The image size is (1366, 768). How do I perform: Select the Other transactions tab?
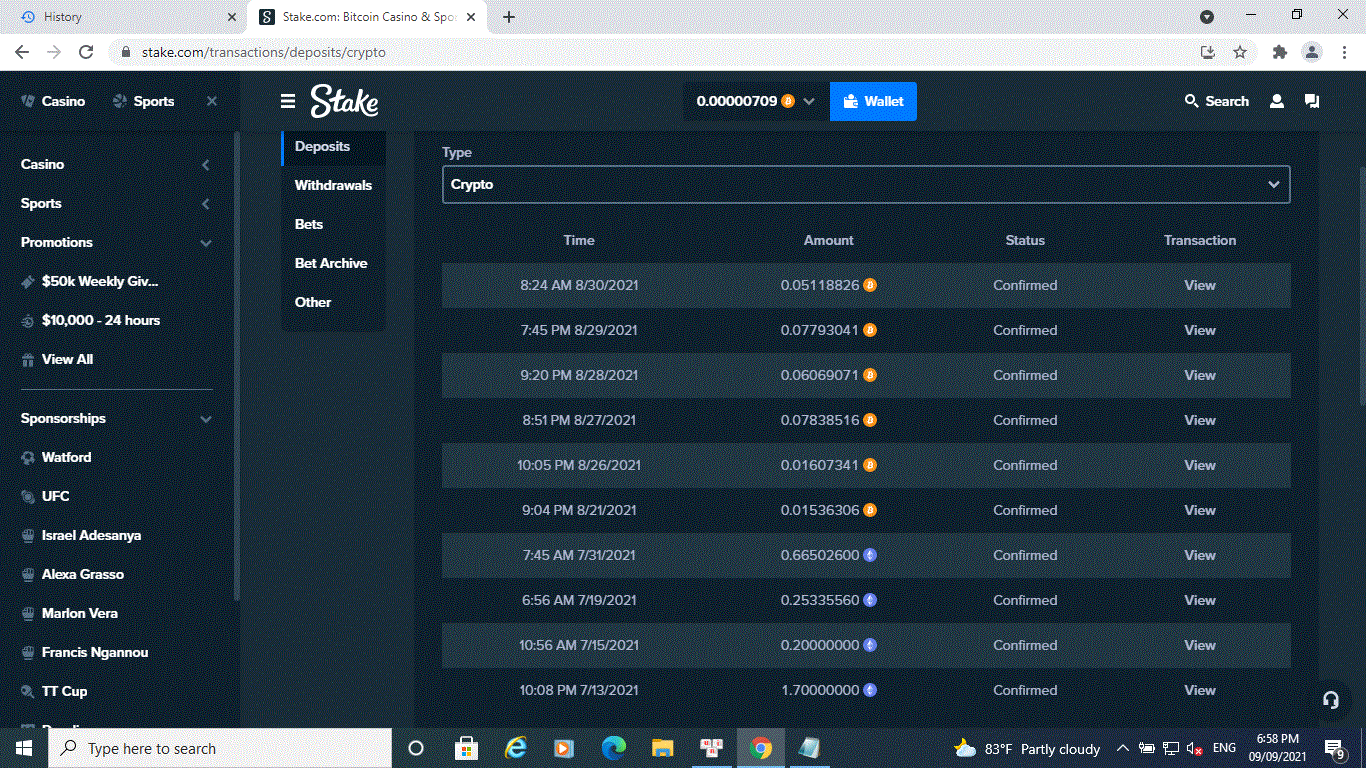click(313, 303)
